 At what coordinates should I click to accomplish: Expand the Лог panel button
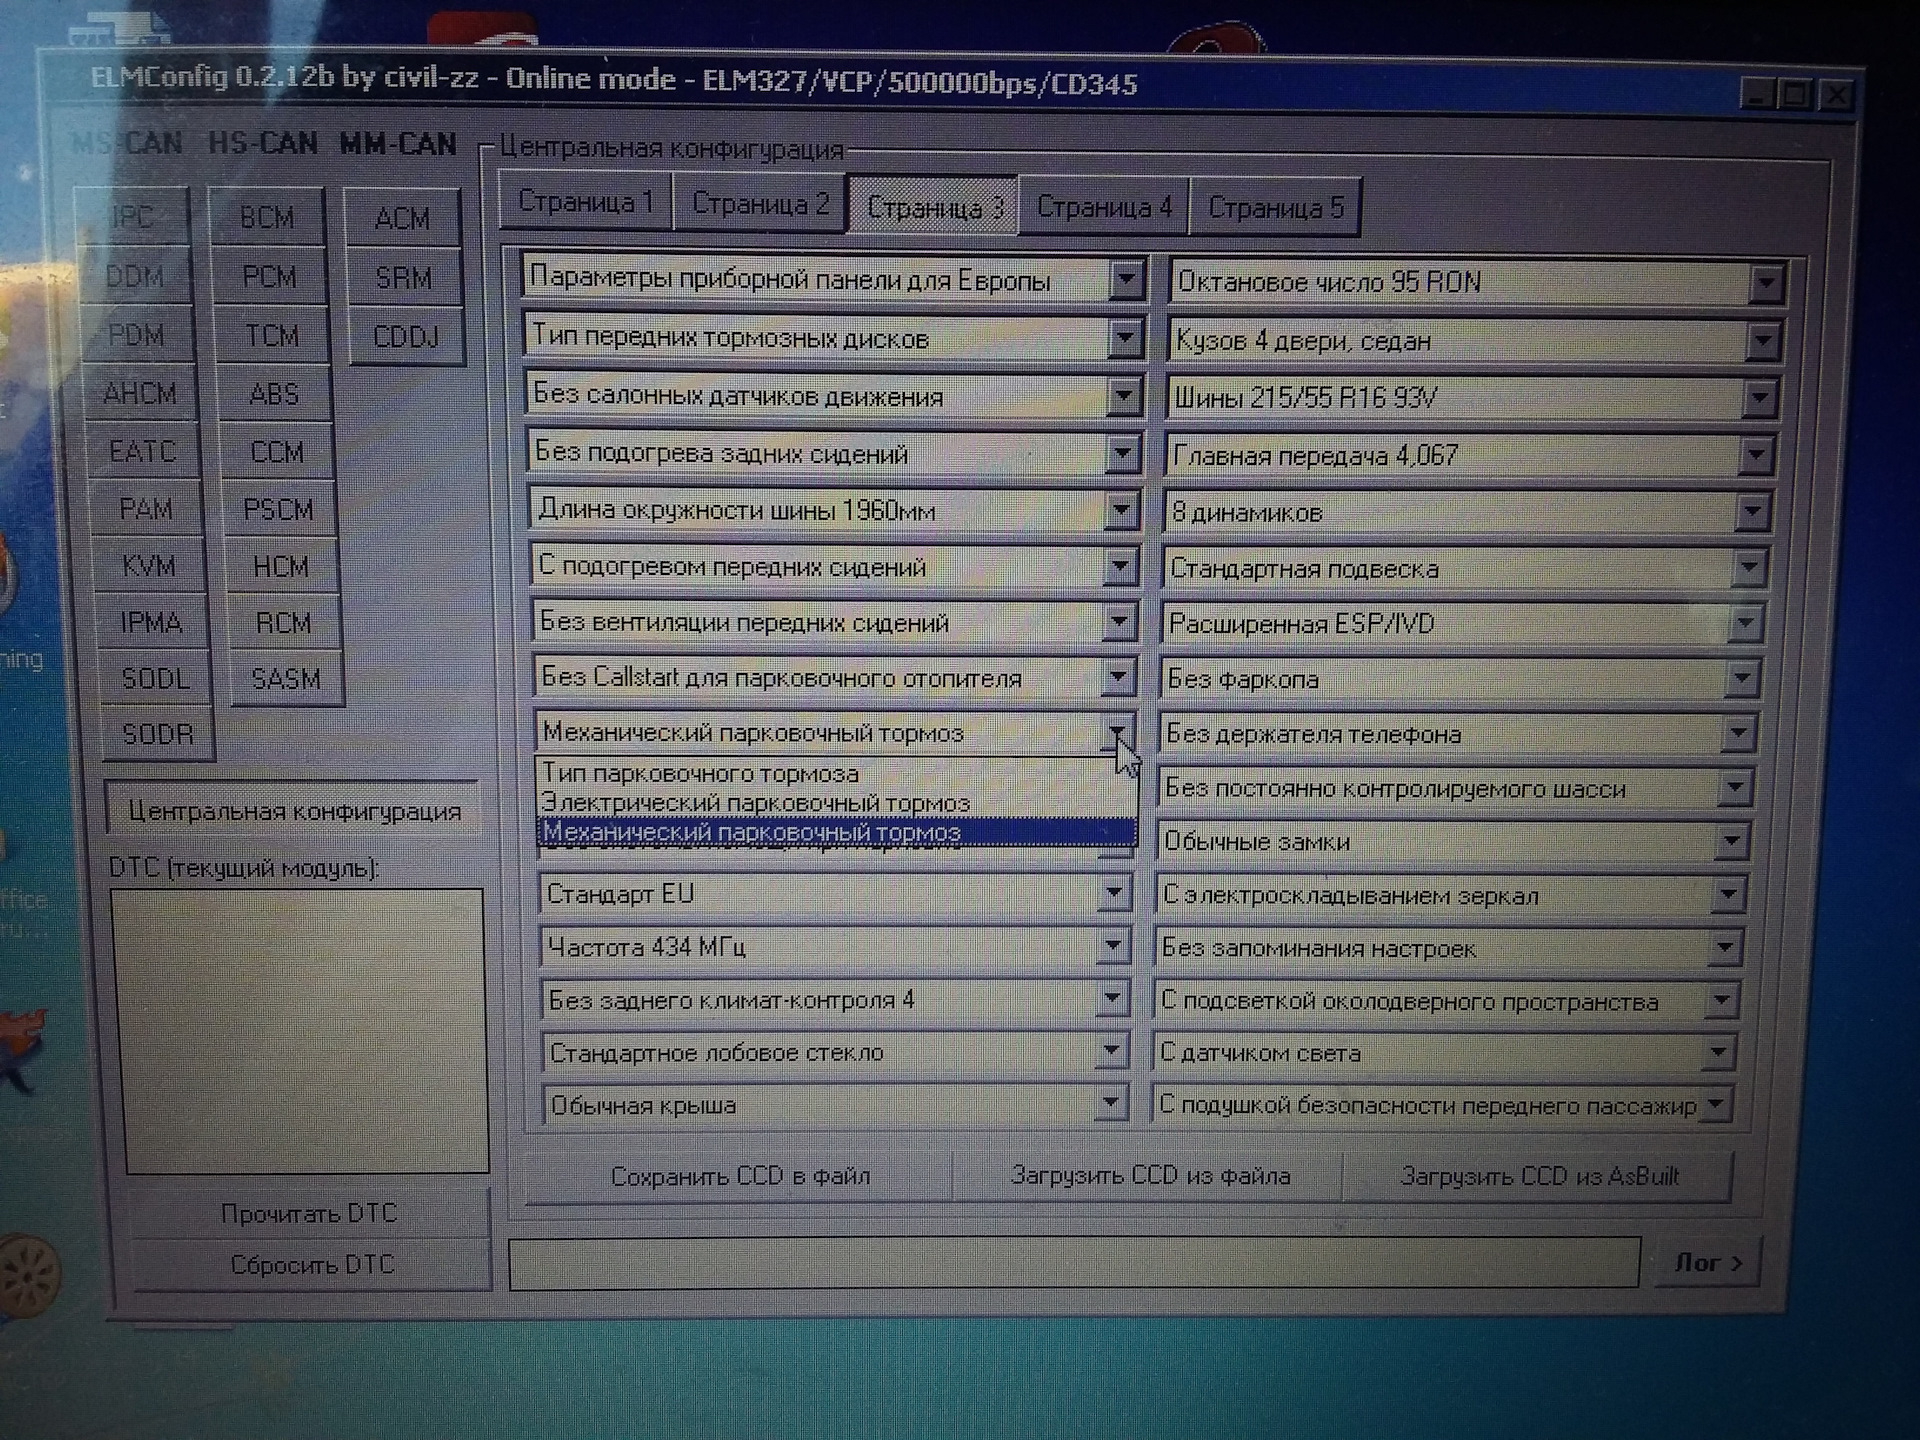(x=1708, y=1263)
